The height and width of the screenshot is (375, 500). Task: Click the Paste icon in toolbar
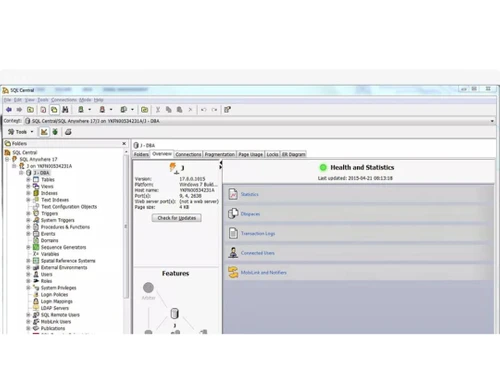pyautogui.click(x=179, y=109)
